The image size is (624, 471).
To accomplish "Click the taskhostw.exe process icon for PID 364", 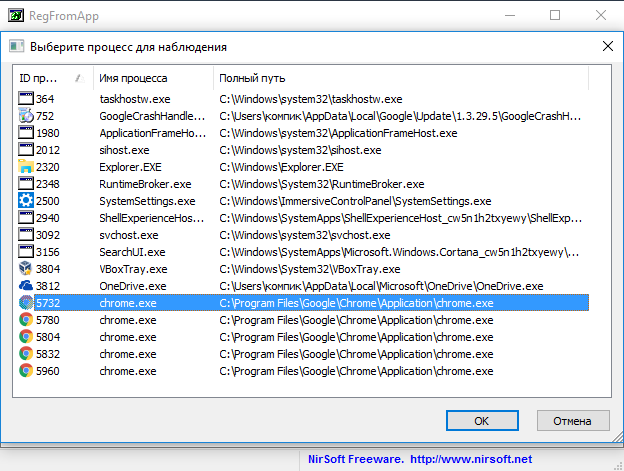I will tap(26, 99).
